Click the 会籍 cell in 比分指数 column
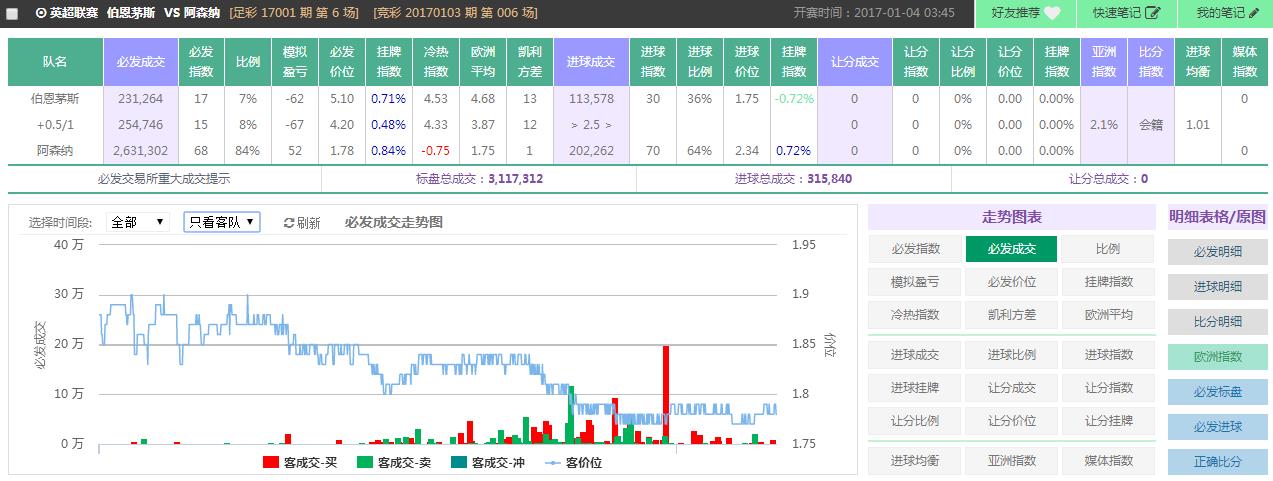The image size is (1273, 481). click(x=1151, y=125)
